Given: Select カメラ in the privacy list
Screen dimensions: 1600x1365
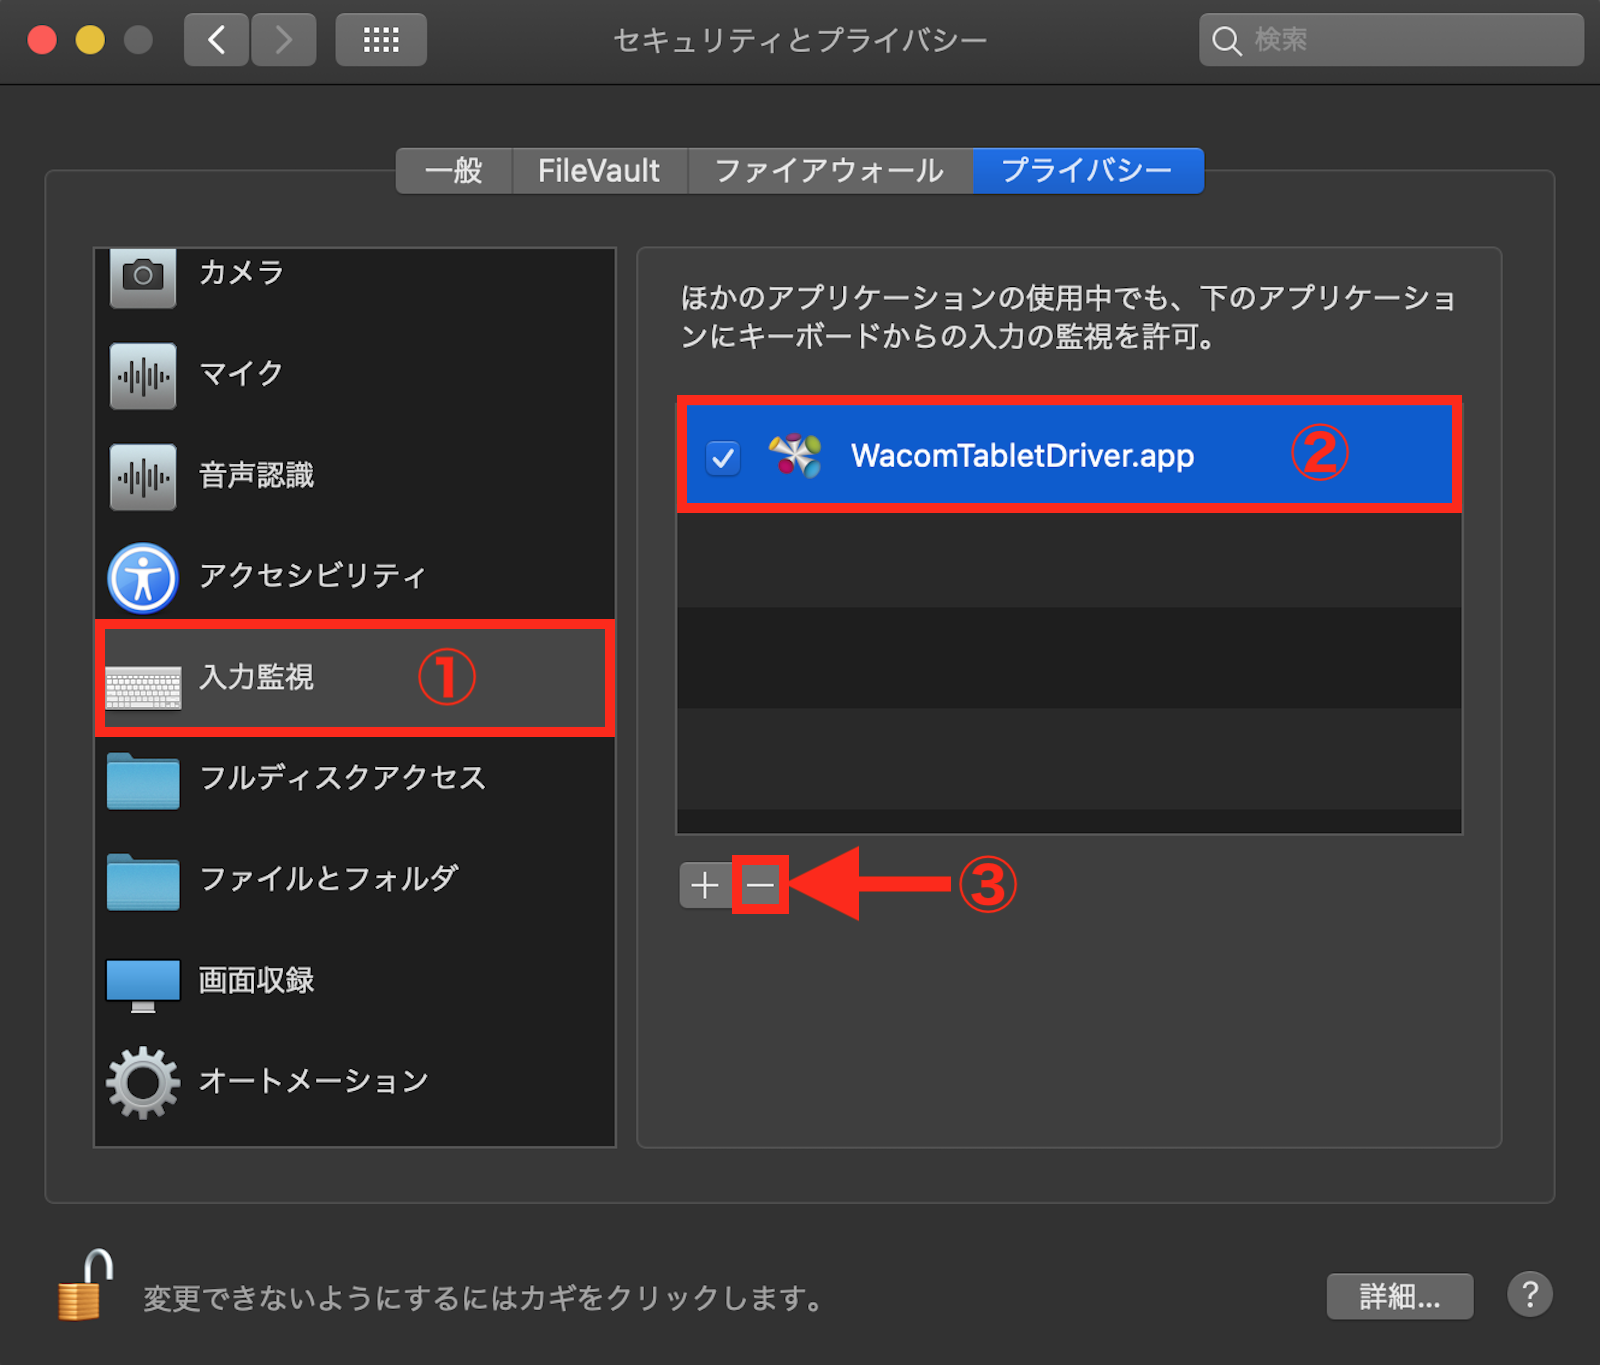Looking at the screenshot, I should (355, 274).
